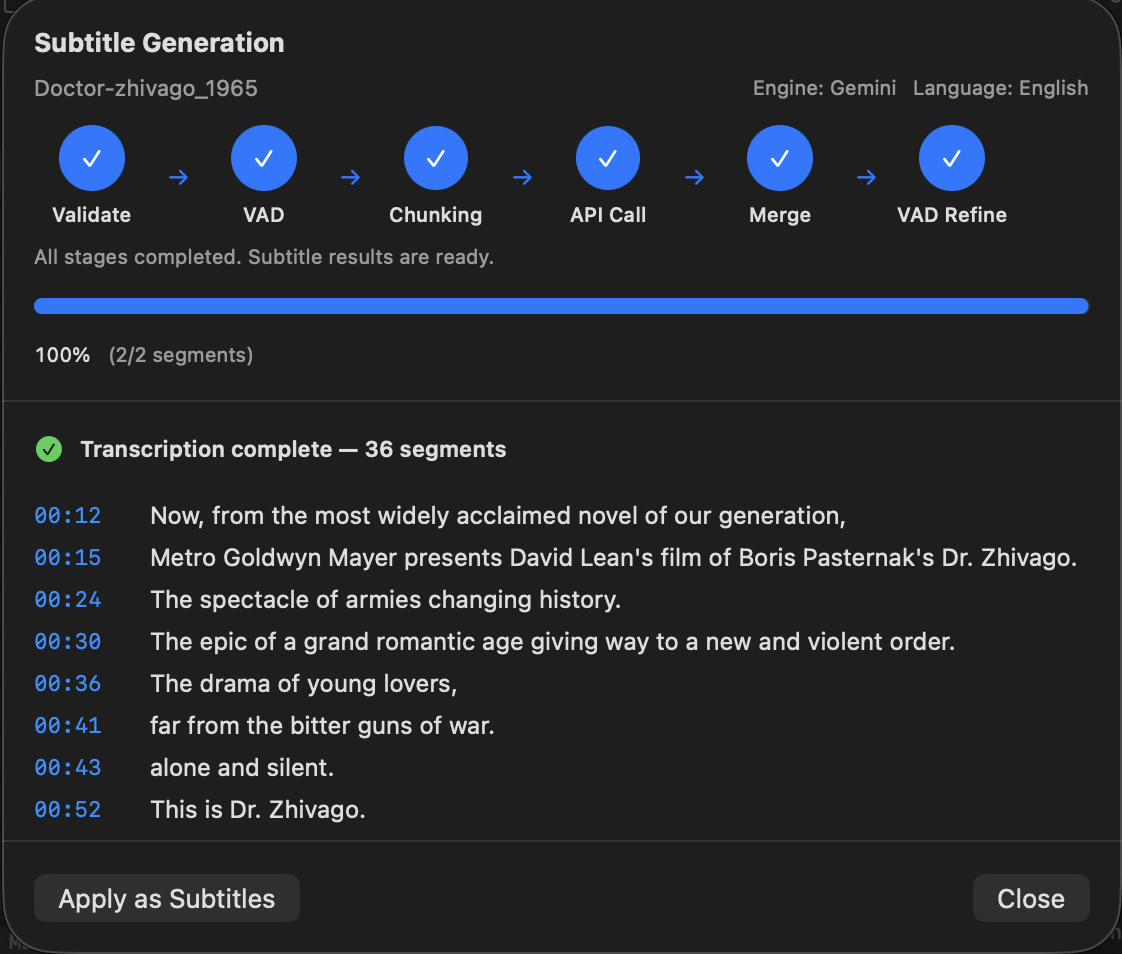1122x954 pixels.
Task: Click the "Merge" stage label
Action: pos(780,215)
